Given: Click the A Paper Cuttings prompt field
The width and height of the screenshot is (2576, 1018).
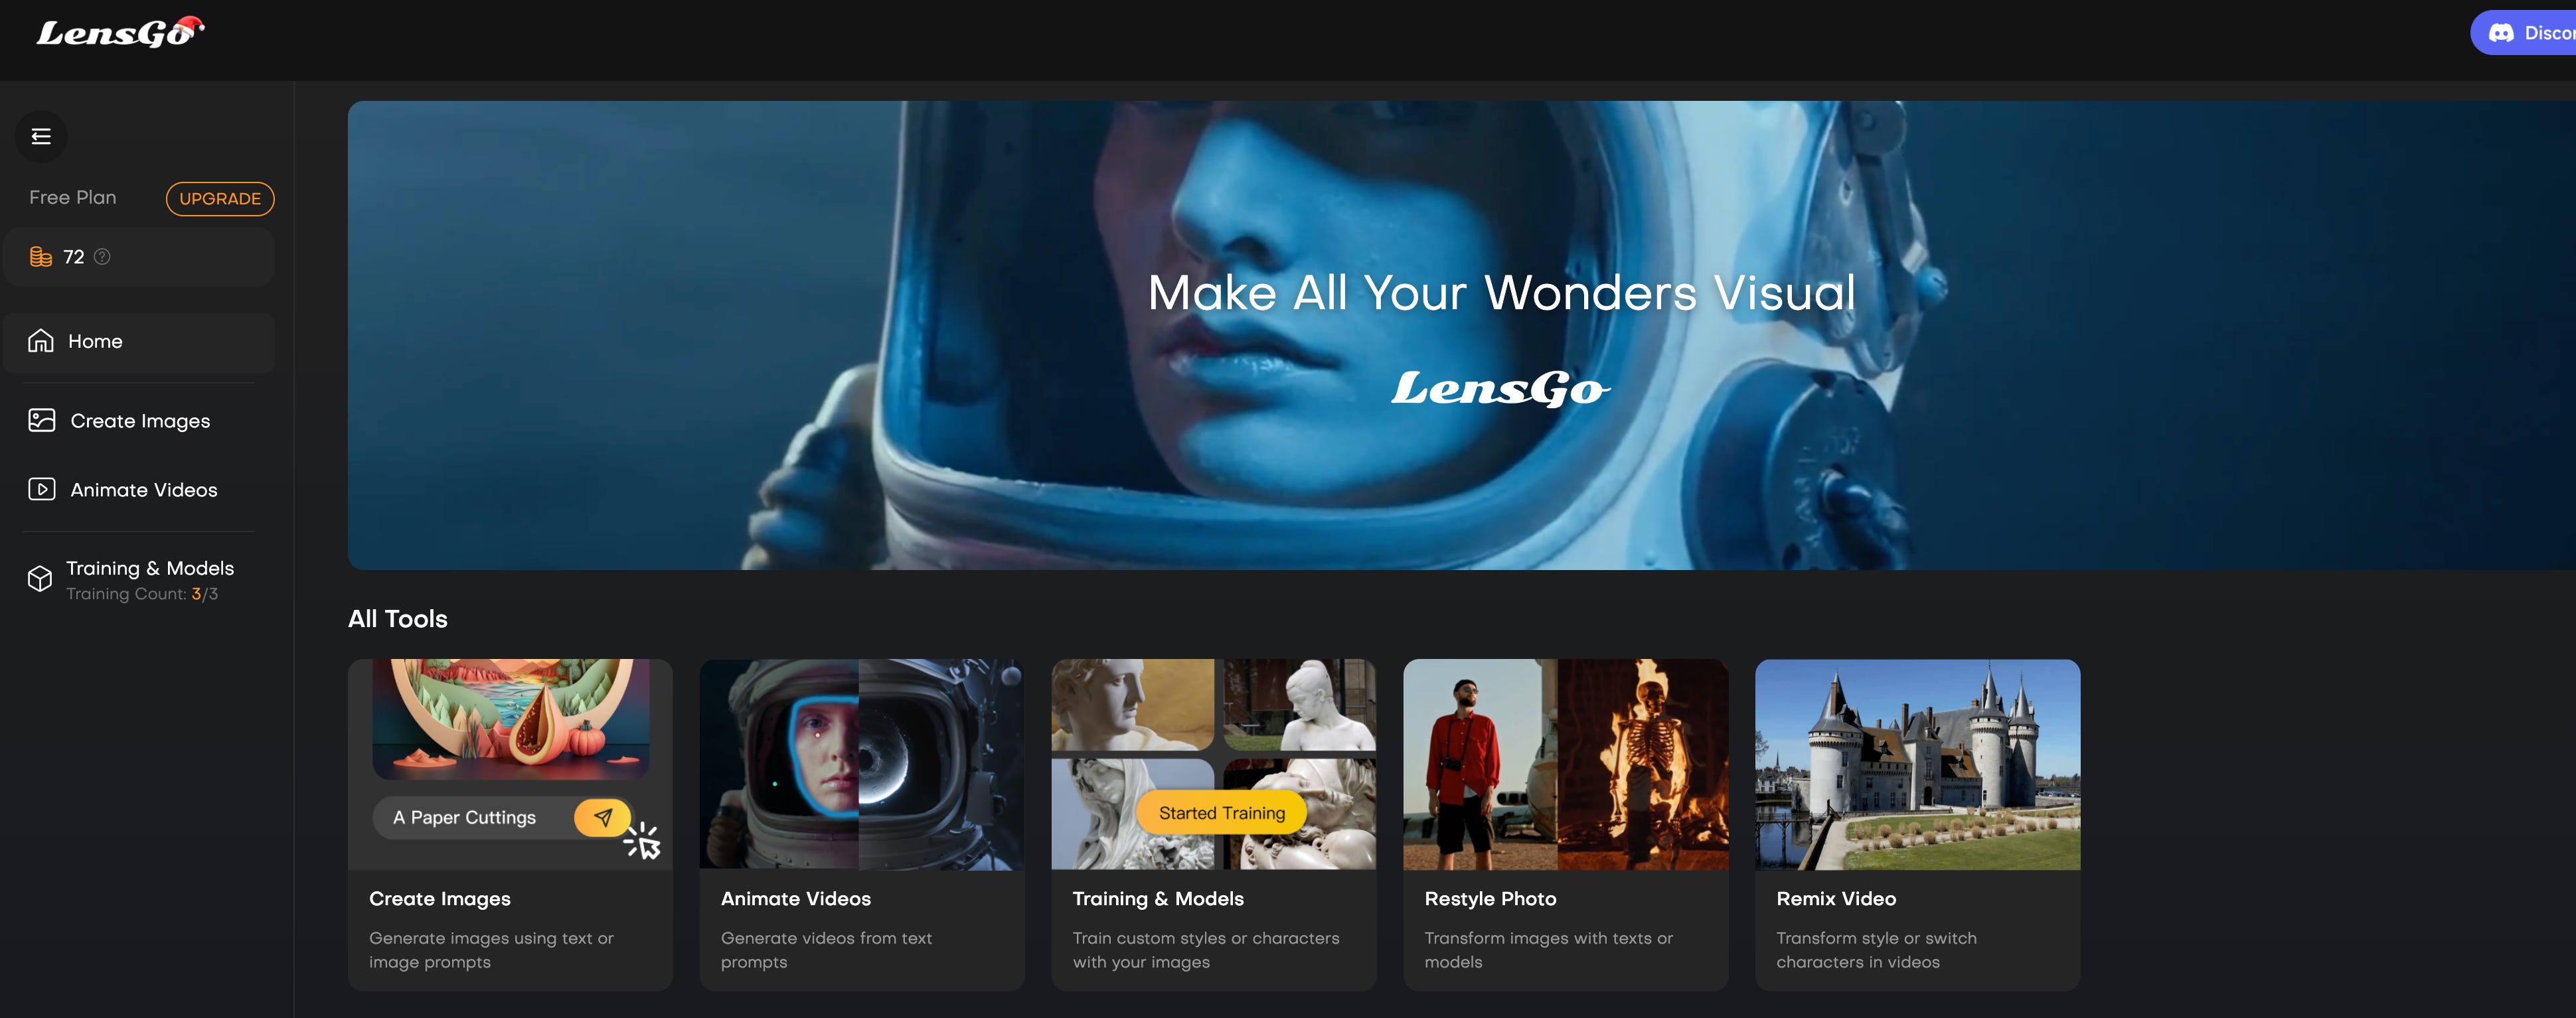Looking at the screenshot, I should point(503,818).
